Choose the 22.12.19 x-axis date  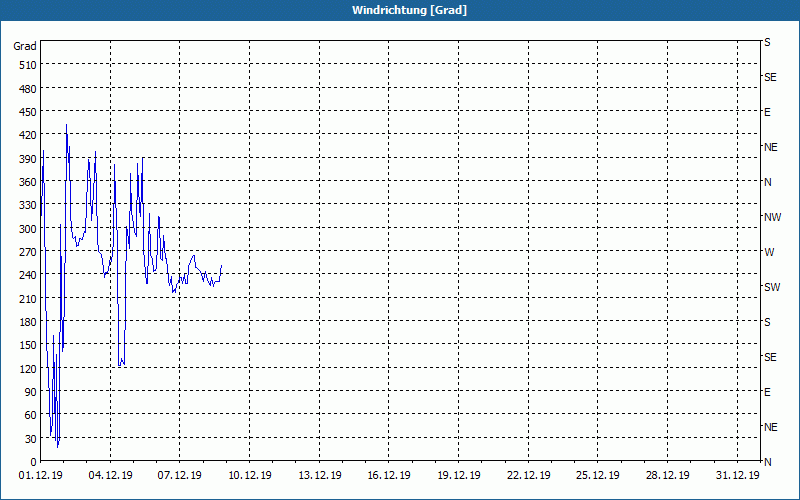[x=529, y=476]
